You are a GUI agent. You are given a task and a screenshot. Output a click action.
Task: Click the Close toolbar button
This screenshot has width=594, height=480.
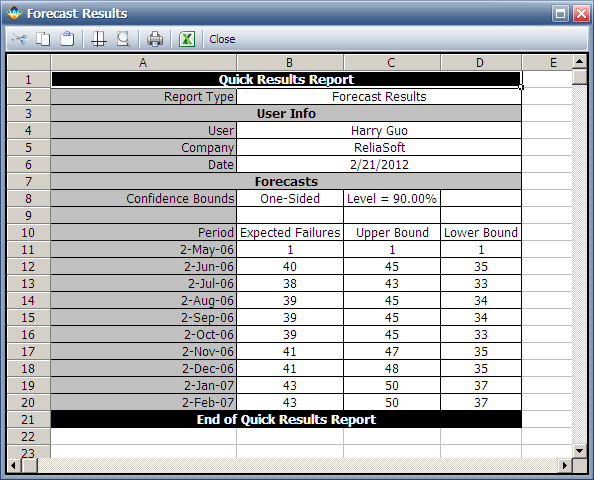(x=222, y=39)
